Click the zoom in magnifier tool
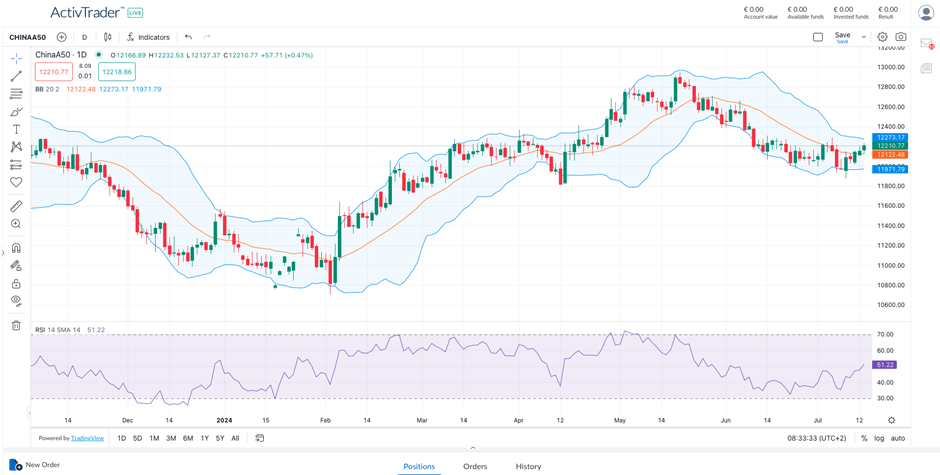 [x=16, y=224]
